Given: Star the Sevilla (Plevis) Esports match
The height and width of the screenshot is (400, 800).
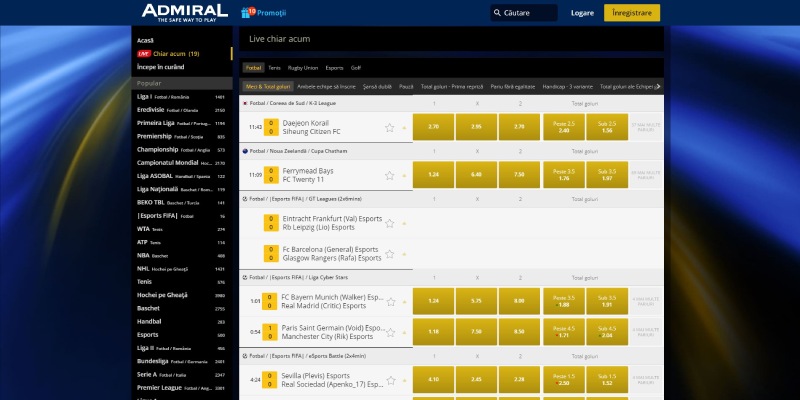Looking at the screenshot, I should [391, 381].
